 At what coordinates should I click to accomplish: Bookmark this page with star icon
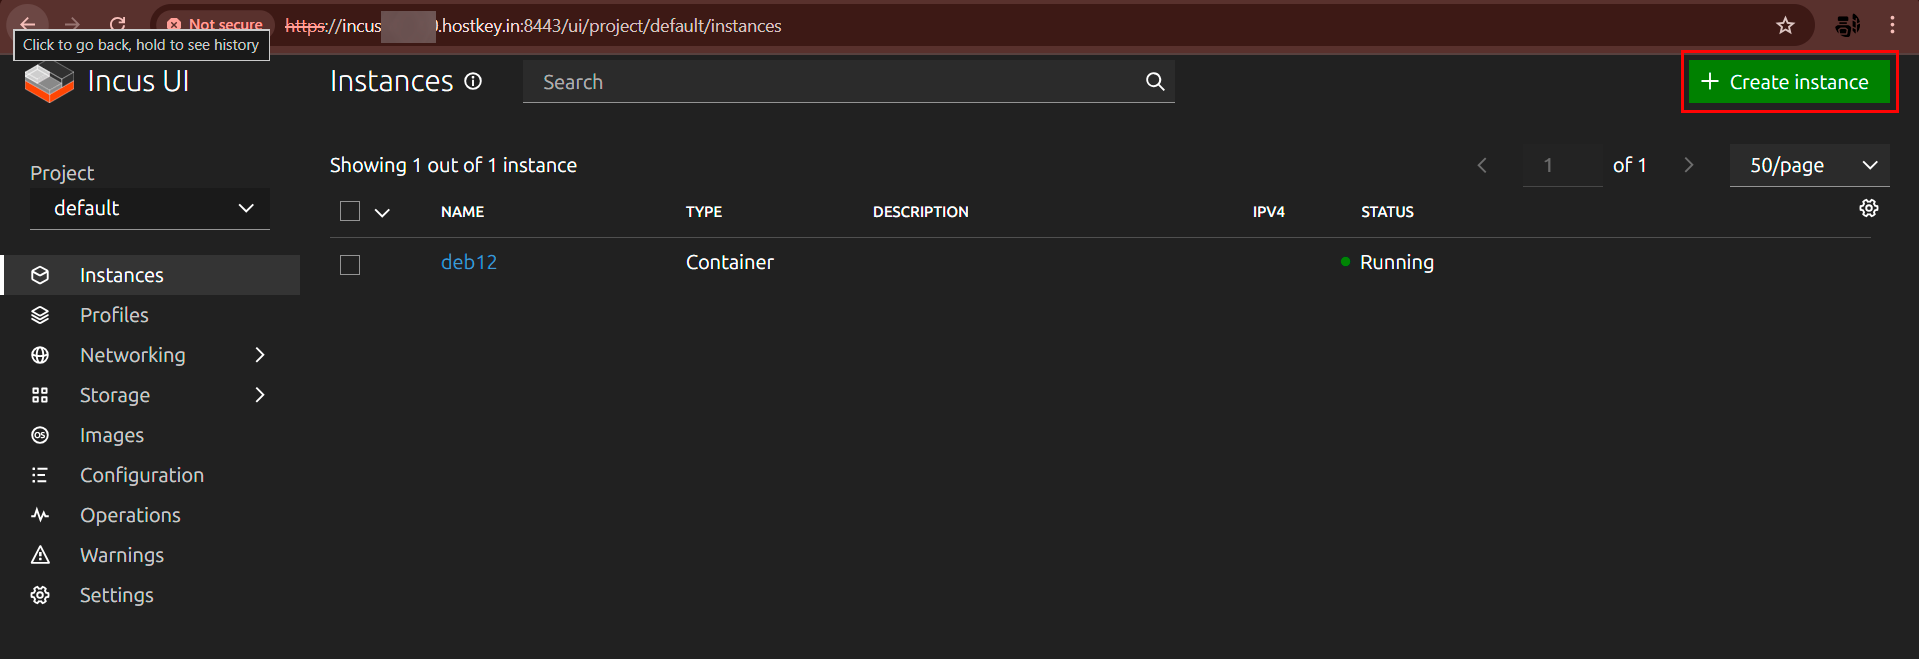click(1785, 26)
